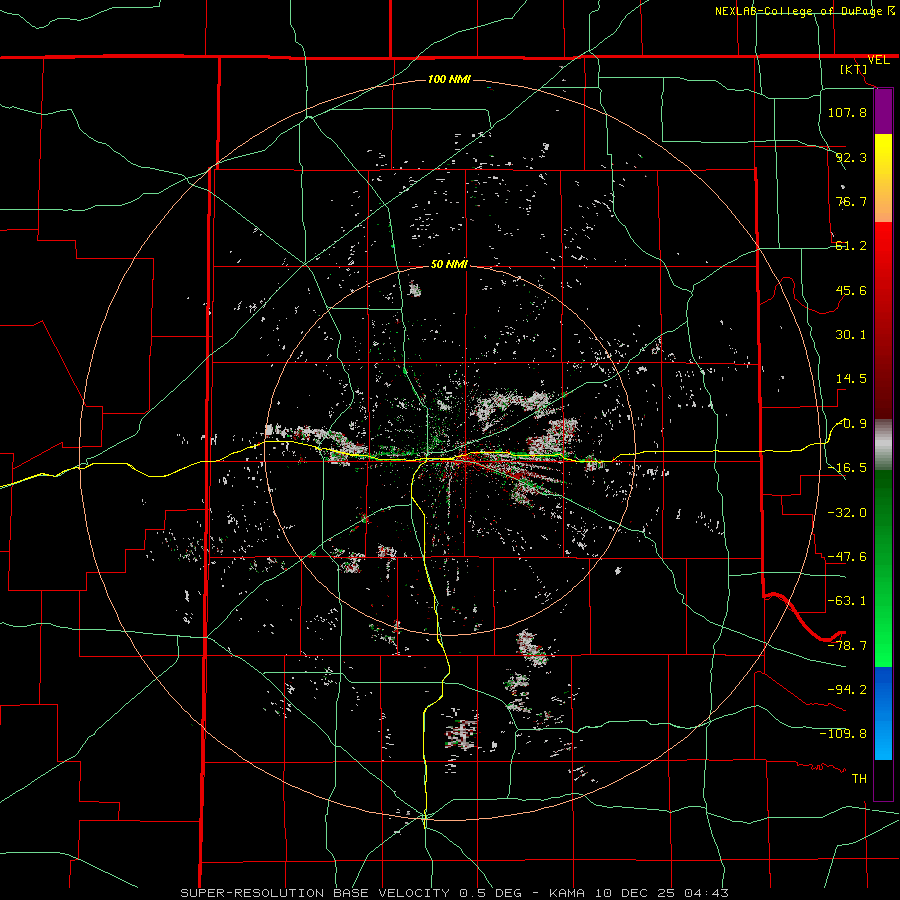Click the NEXLAB-College of DuPage label

point(798,11)
